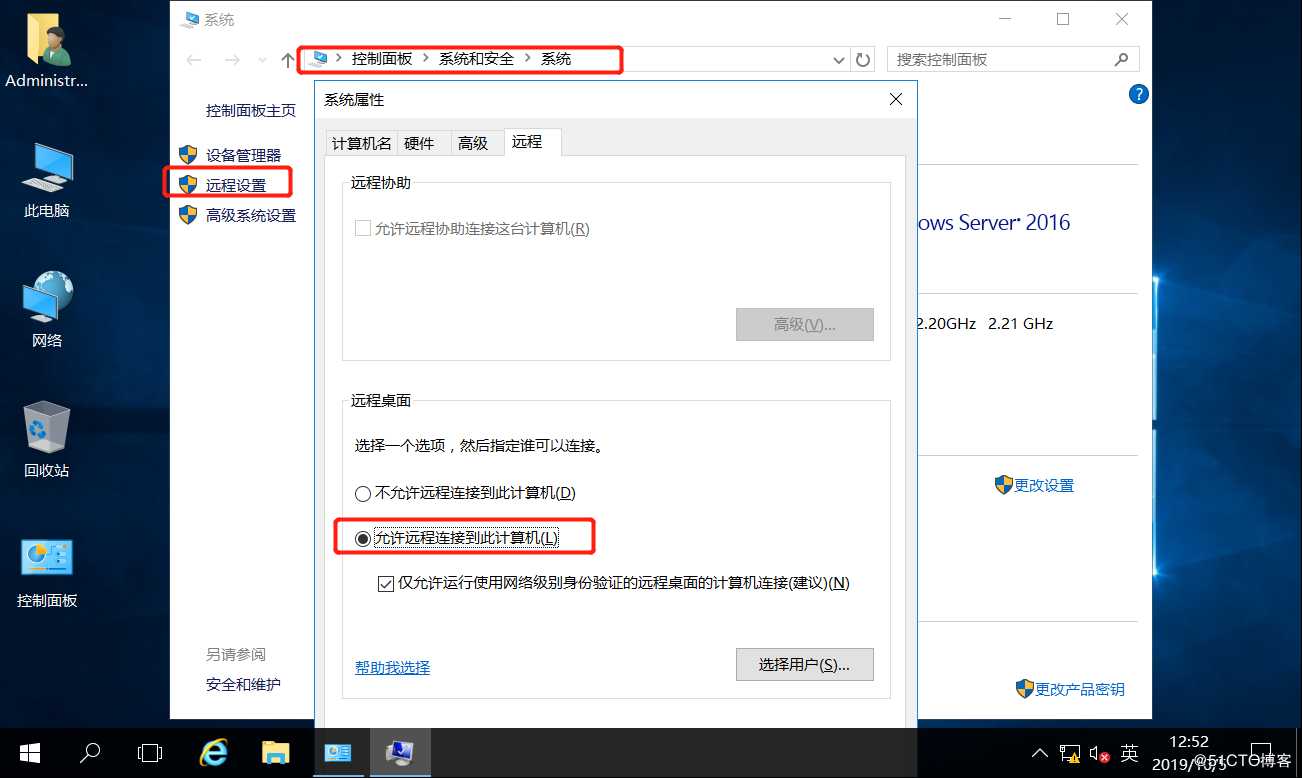Viewport: 1302px width, 778px height.
Task: Toggle network level authentication checkbox
Action: point(386,583)
